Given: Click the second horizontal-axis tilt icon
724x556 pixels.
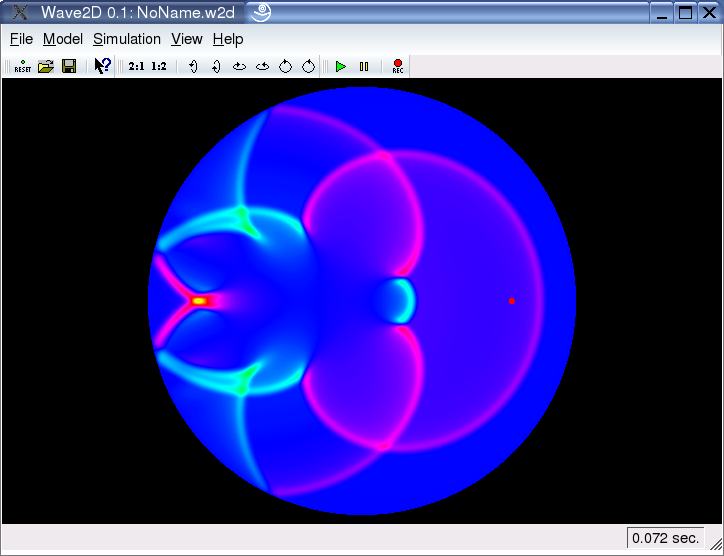Looking at the screenshot, I should pos(262,66).
